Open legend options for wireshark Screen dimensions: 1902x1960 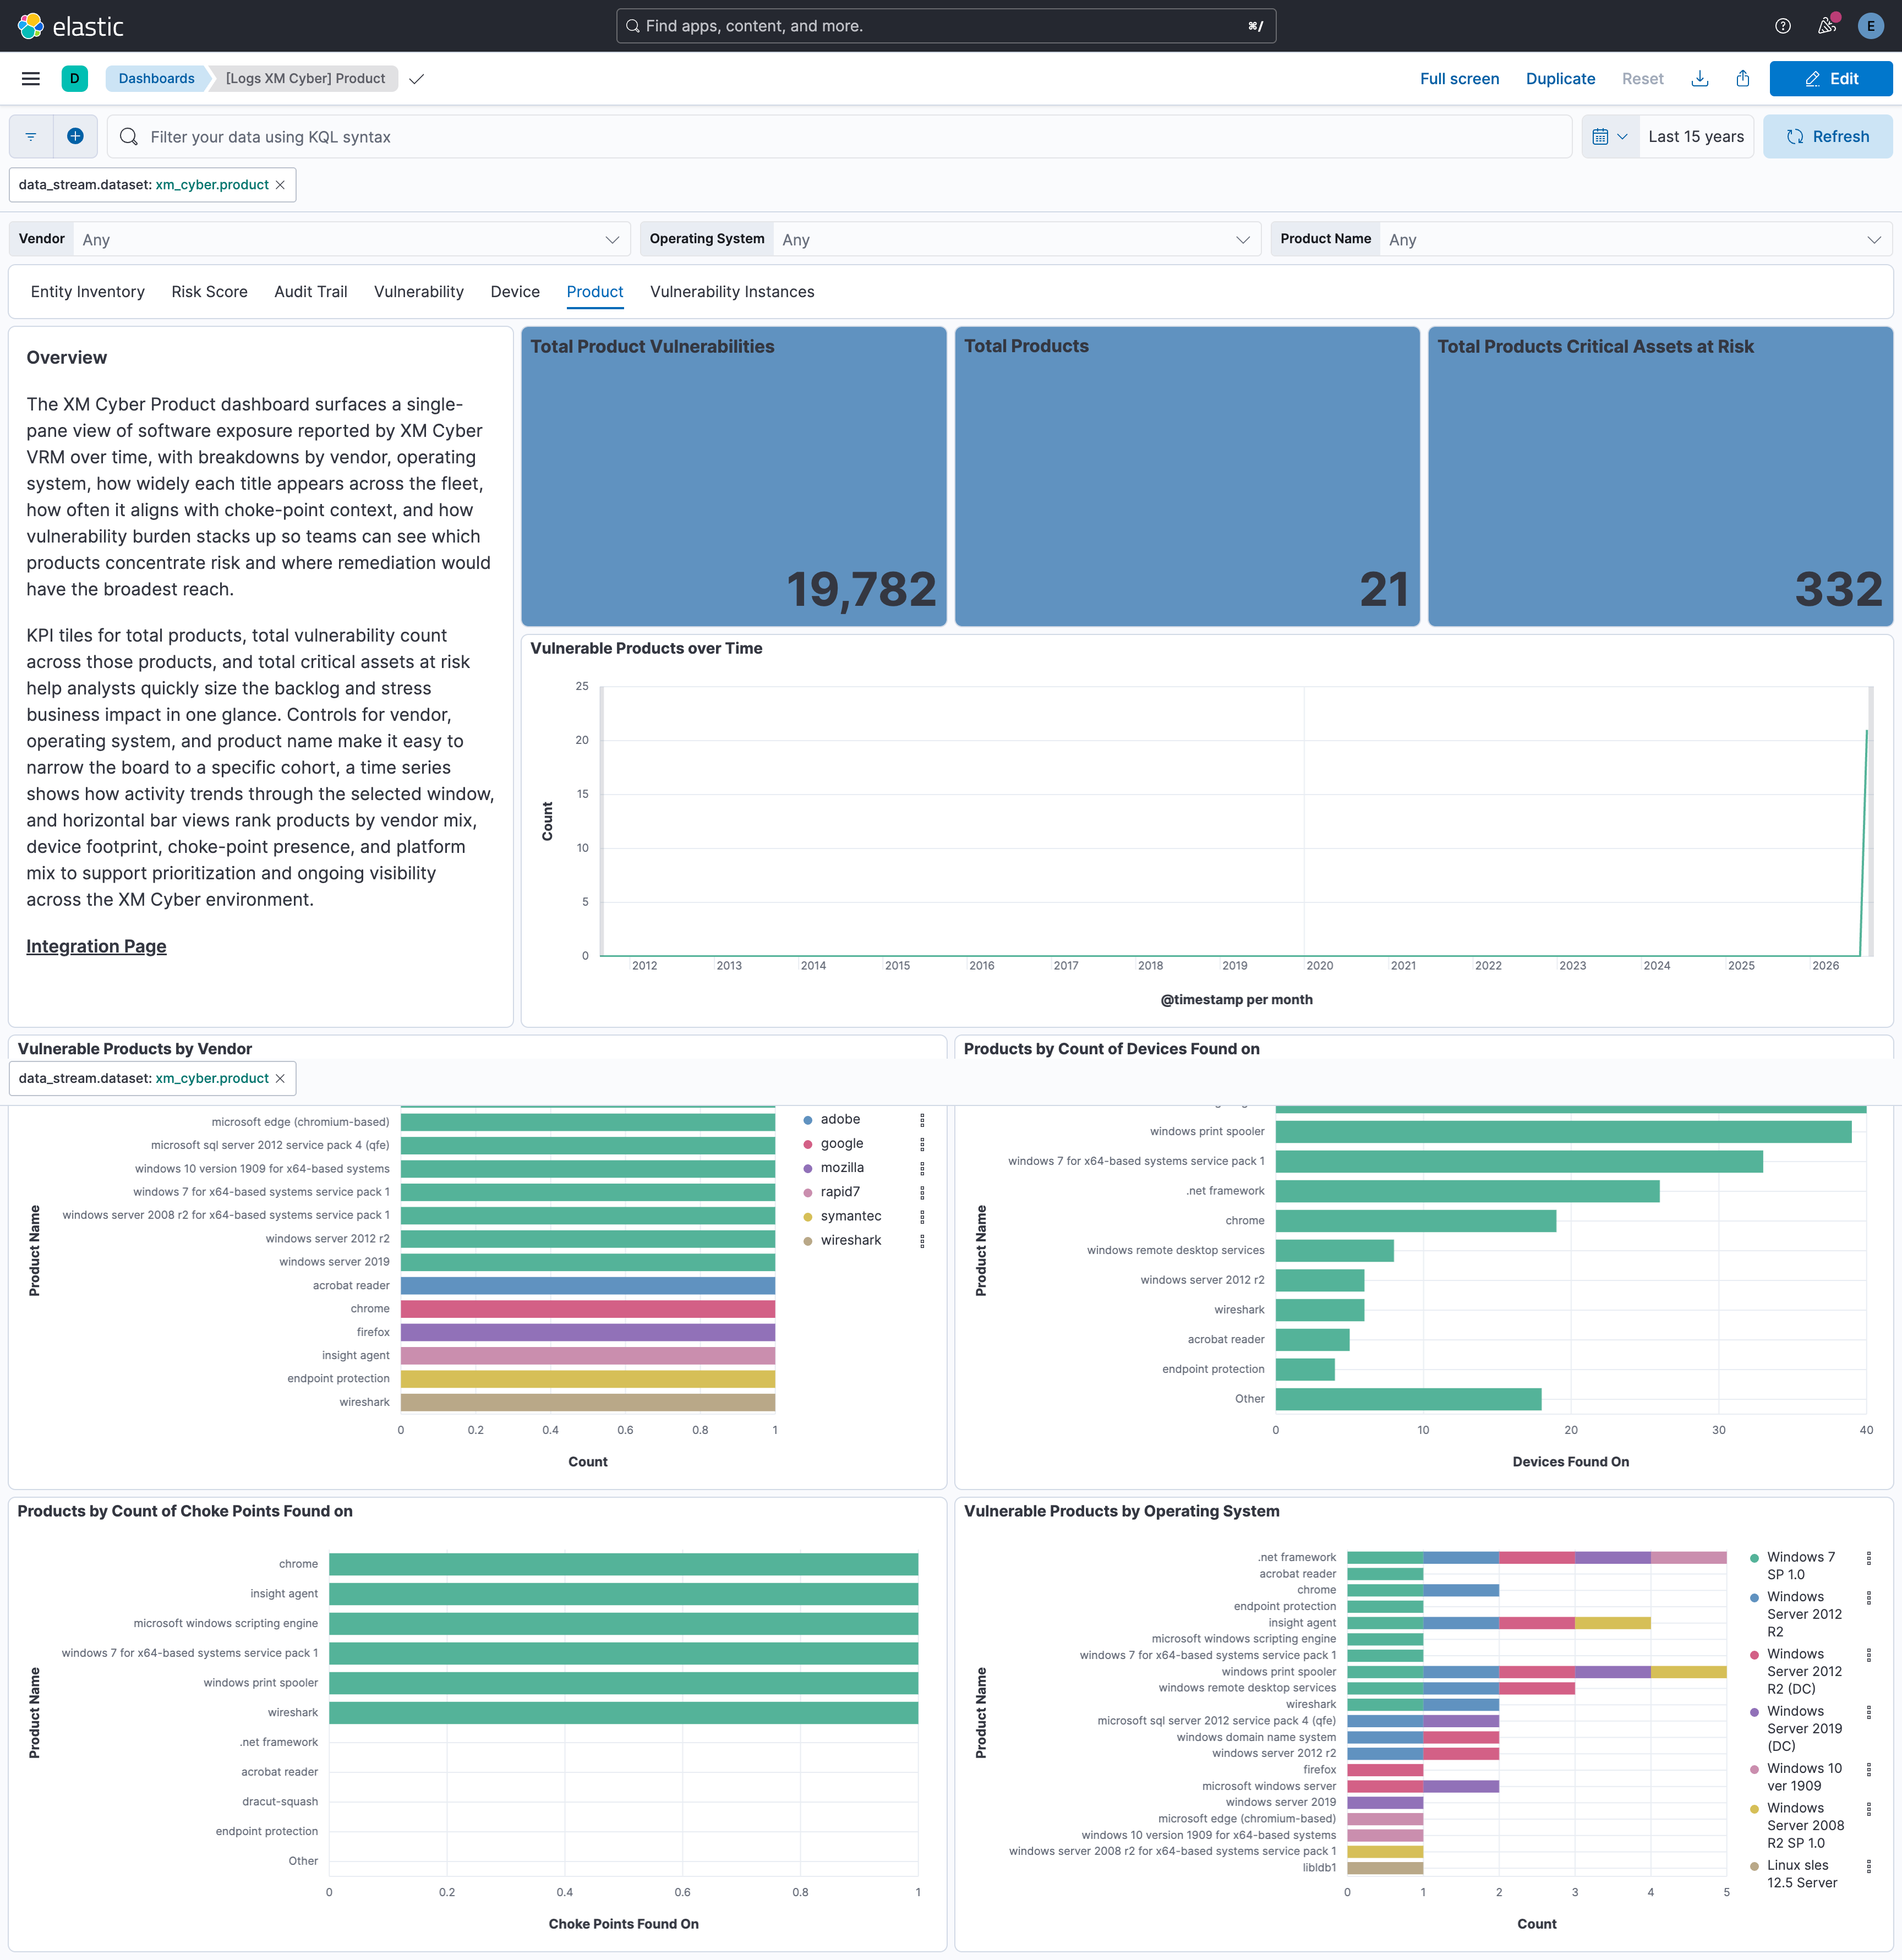coord(922,1241)
